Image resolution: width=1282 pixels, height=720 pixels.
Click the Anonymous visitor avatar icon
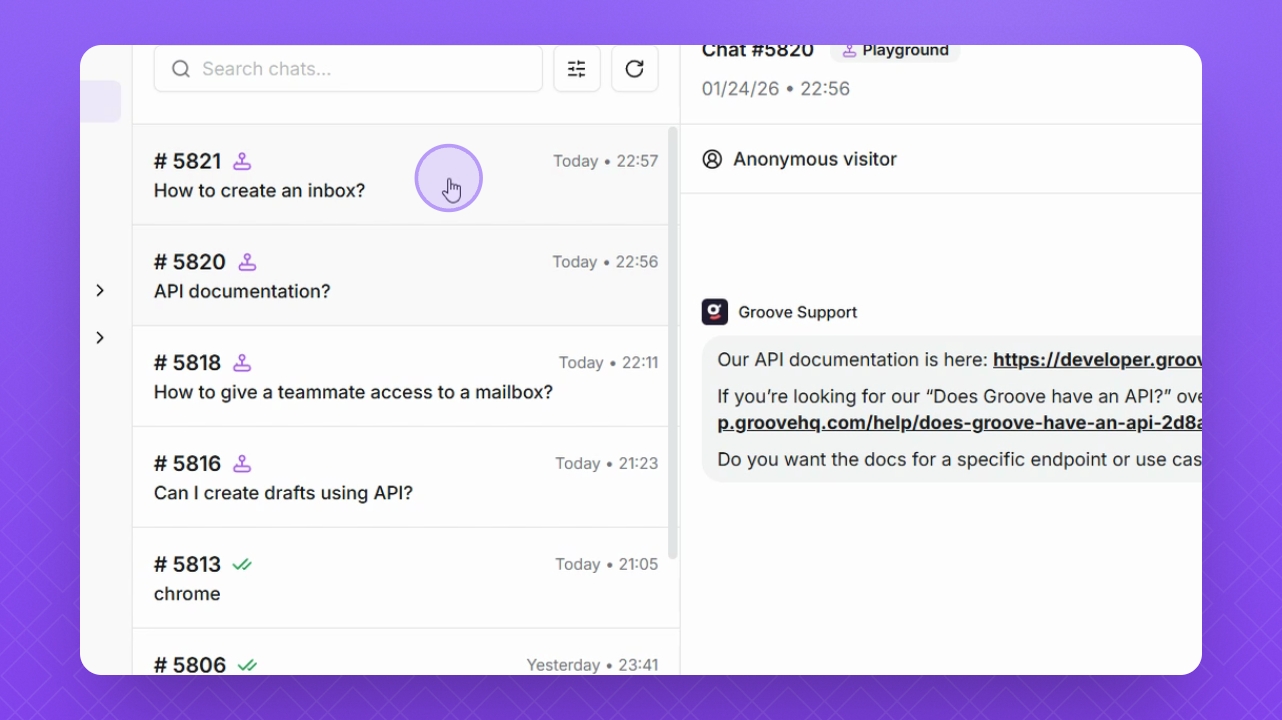tap(712, 159)
